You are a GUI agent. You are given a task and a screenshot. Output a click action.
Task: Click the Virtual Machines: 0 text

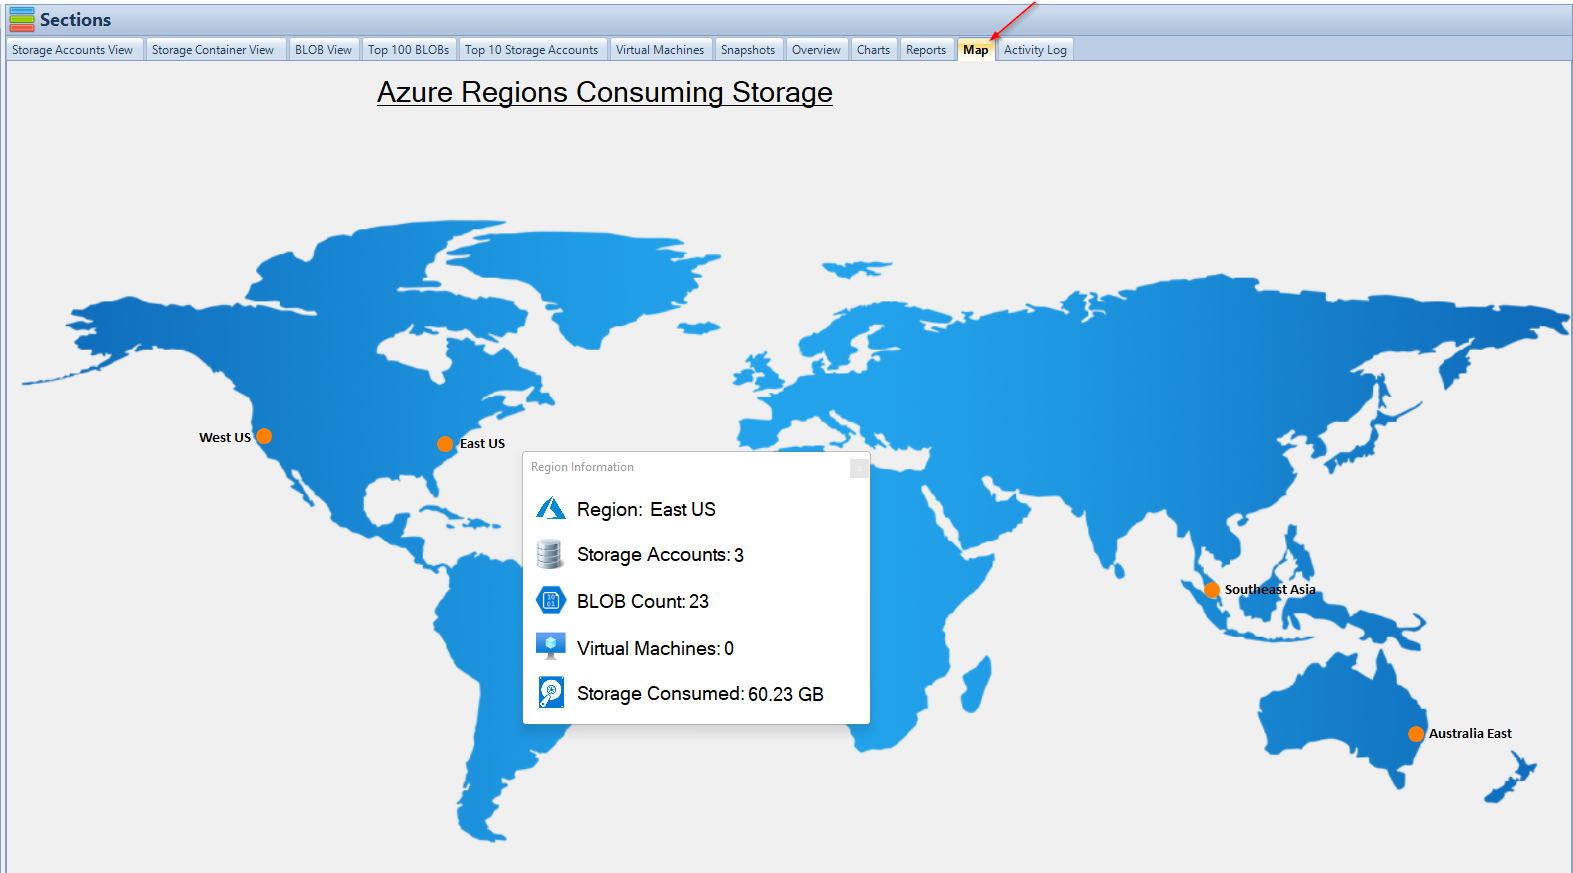655,648
